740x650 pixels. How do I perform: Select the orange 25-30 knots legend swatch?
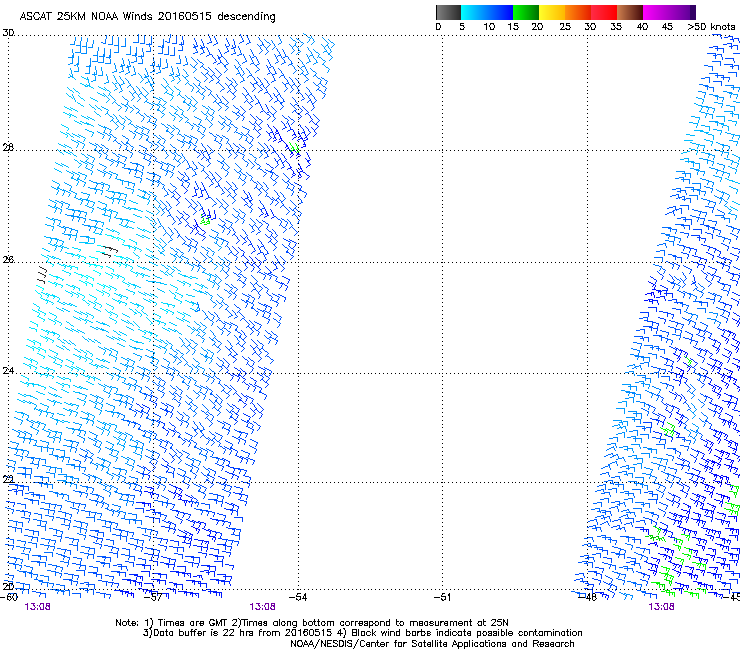tap(578, 12)
